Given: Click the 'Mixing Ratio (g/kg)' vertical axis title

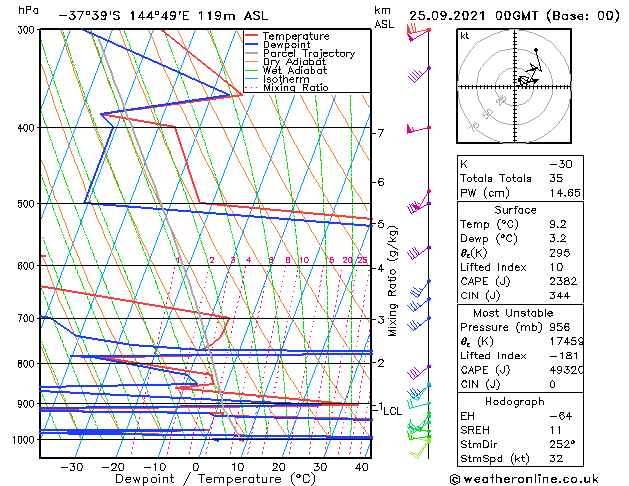Looking at the screenshot, I should coord(392,281).
